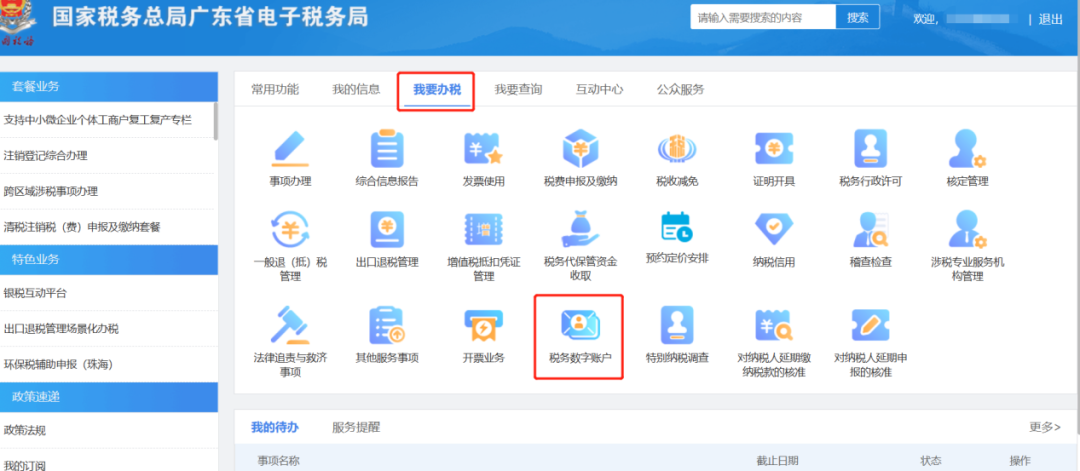Open 支持中小微企业个体工商户复工复产专栏
The height and width of the screenshot is (471, 1080).
[98, 120]
